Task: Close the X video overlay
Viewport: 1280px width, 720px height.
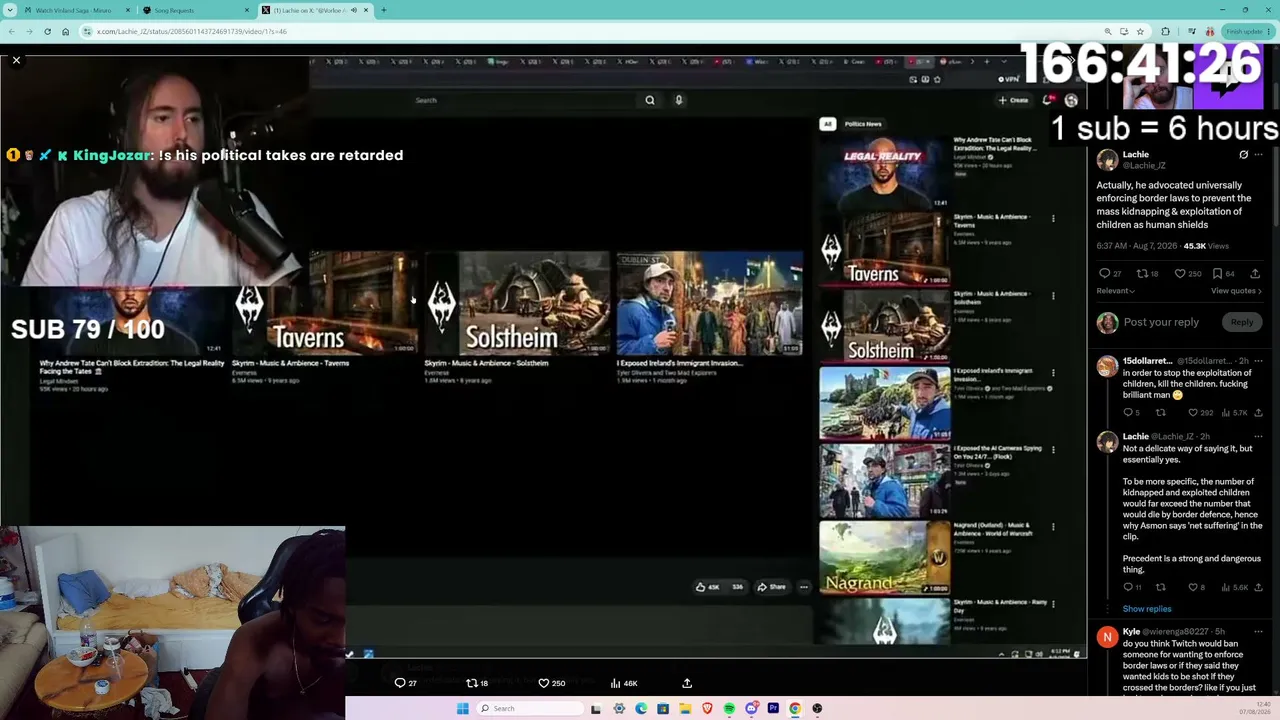Action: click(x=16, y=60)
